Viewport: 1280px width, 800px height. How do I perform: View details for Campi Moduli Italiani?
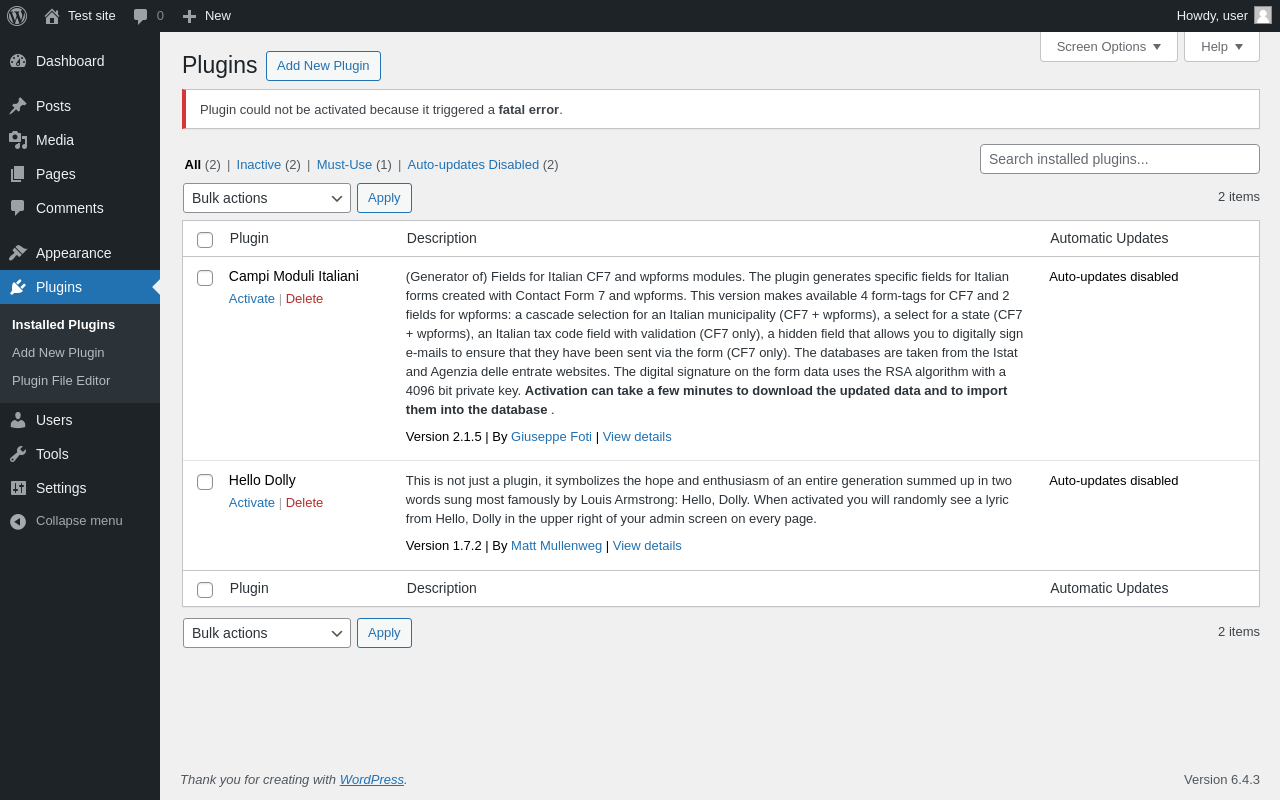point(637,436)
